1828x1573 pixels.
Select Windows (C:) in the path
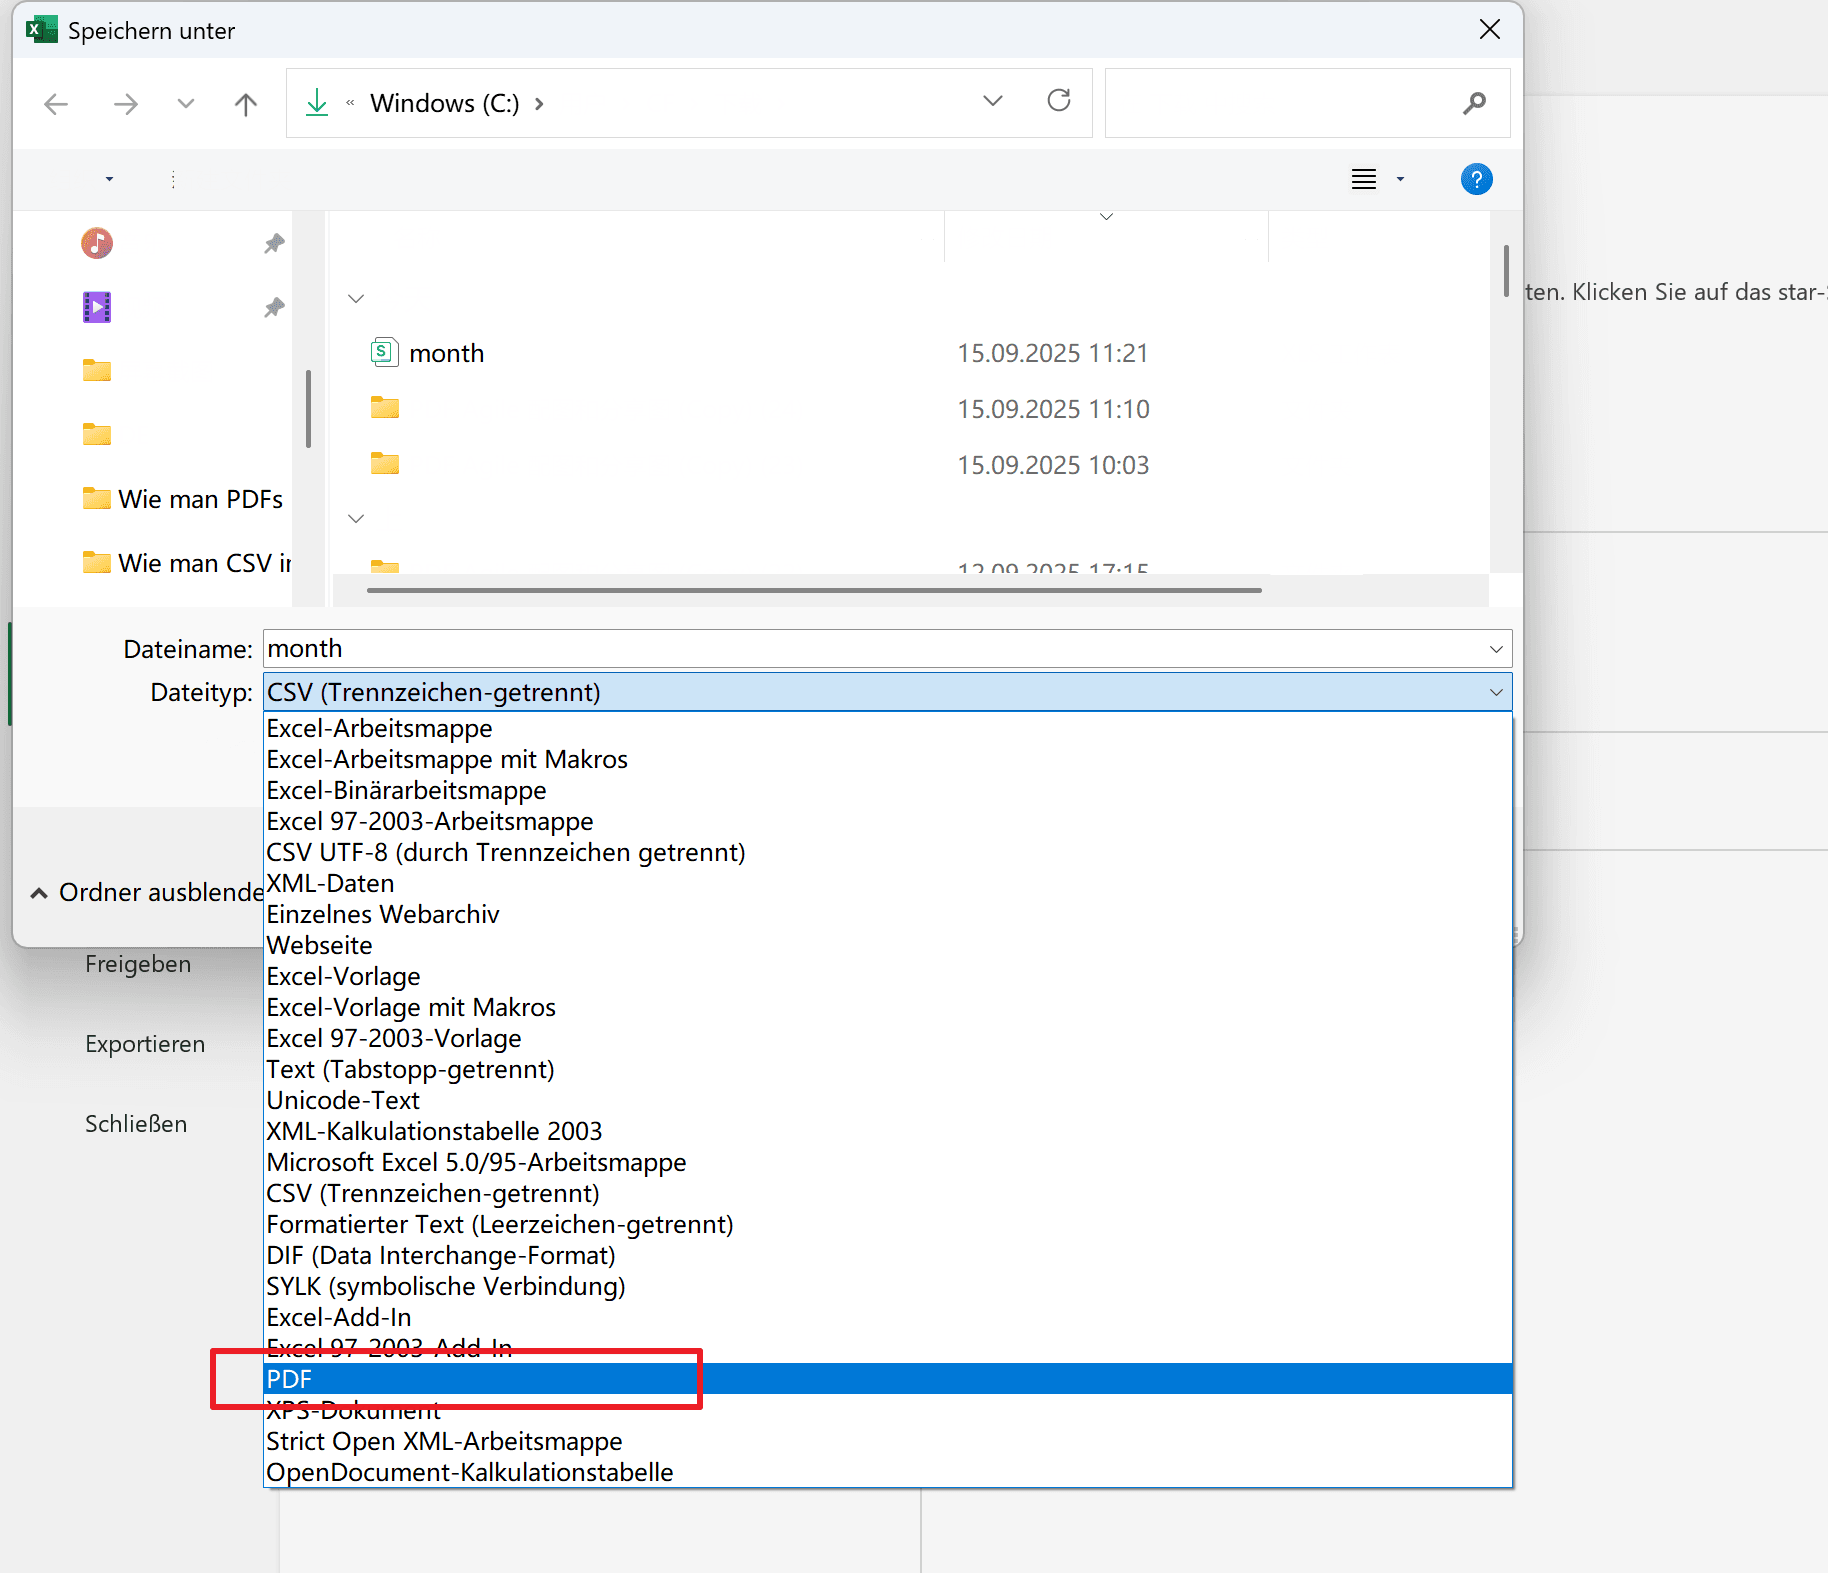(444, 103)
